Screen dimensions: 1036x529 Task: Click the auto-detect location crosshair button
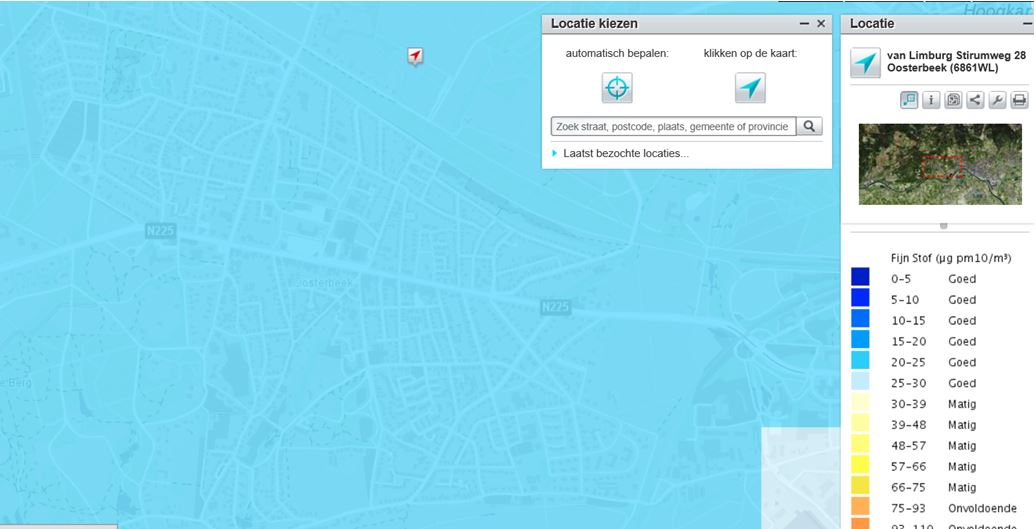pos(617,88)
